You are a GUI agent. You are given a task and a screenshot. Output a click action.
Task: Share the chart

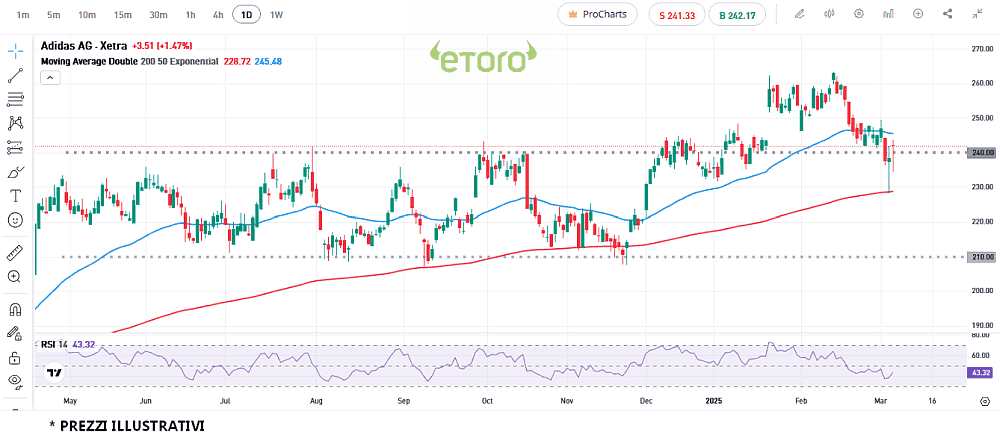(948, 14)
